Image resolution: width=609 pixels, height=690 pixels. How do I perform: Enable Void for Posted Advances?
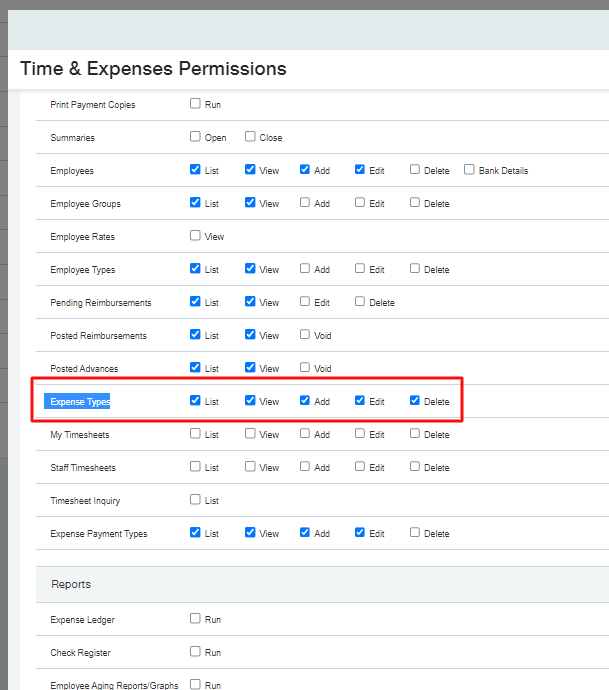click(304, 367)
